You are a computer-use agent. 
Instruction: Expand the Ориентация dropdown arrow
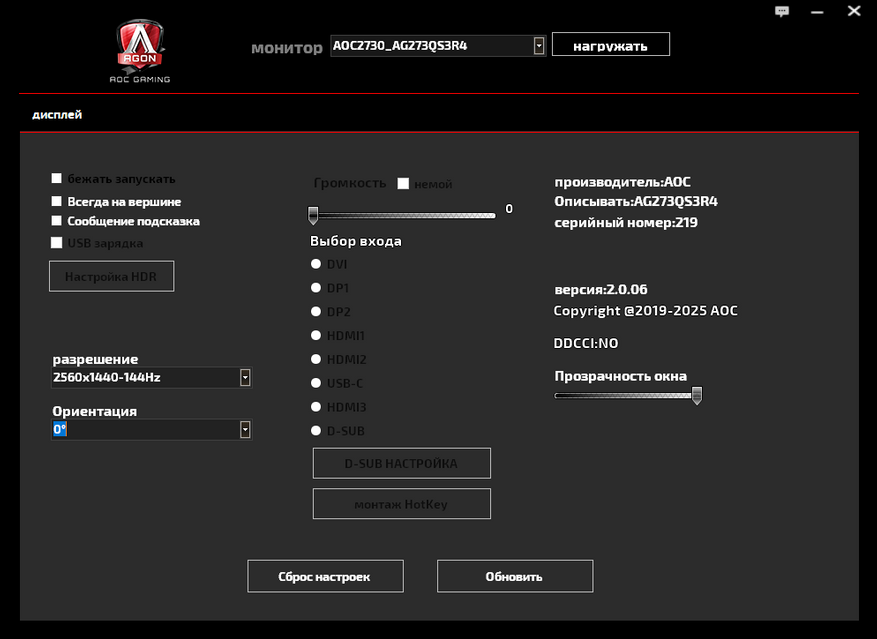245,430
